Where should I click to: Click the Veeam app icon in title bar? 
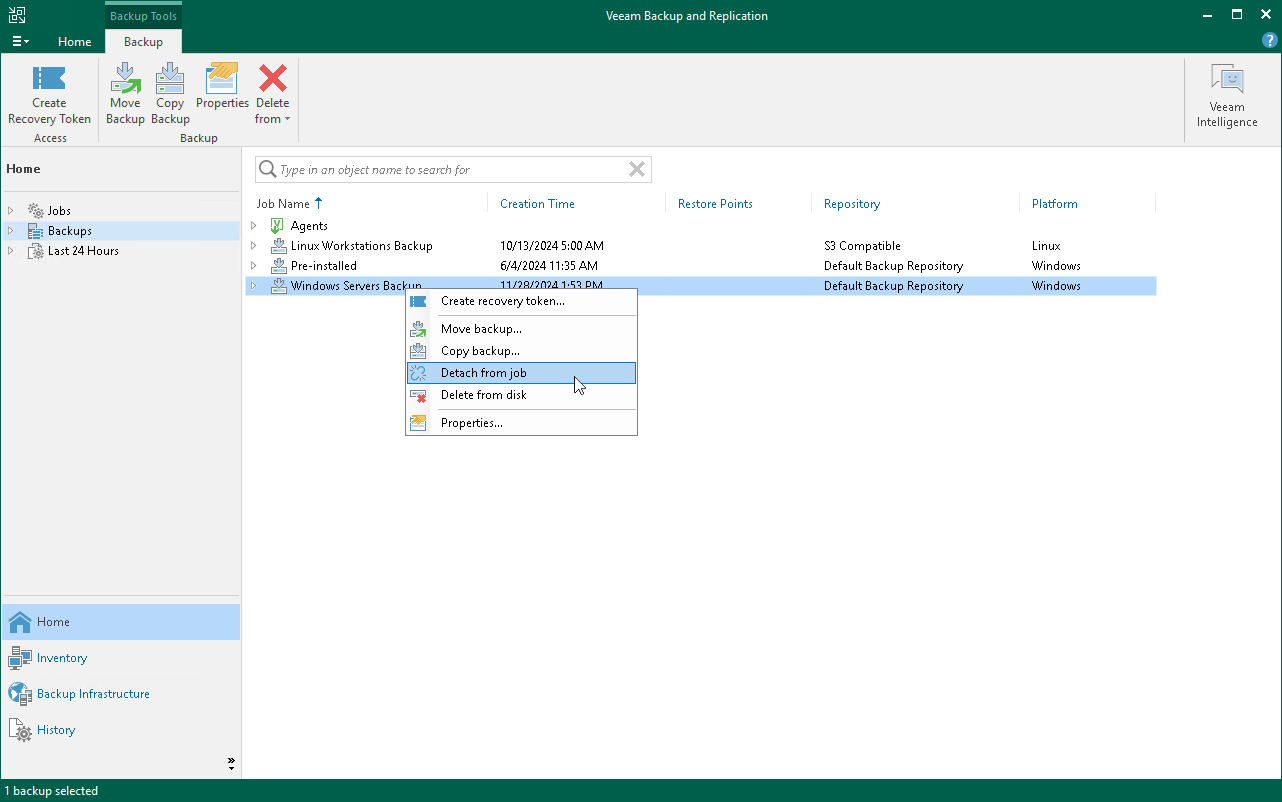pos(17,15)
